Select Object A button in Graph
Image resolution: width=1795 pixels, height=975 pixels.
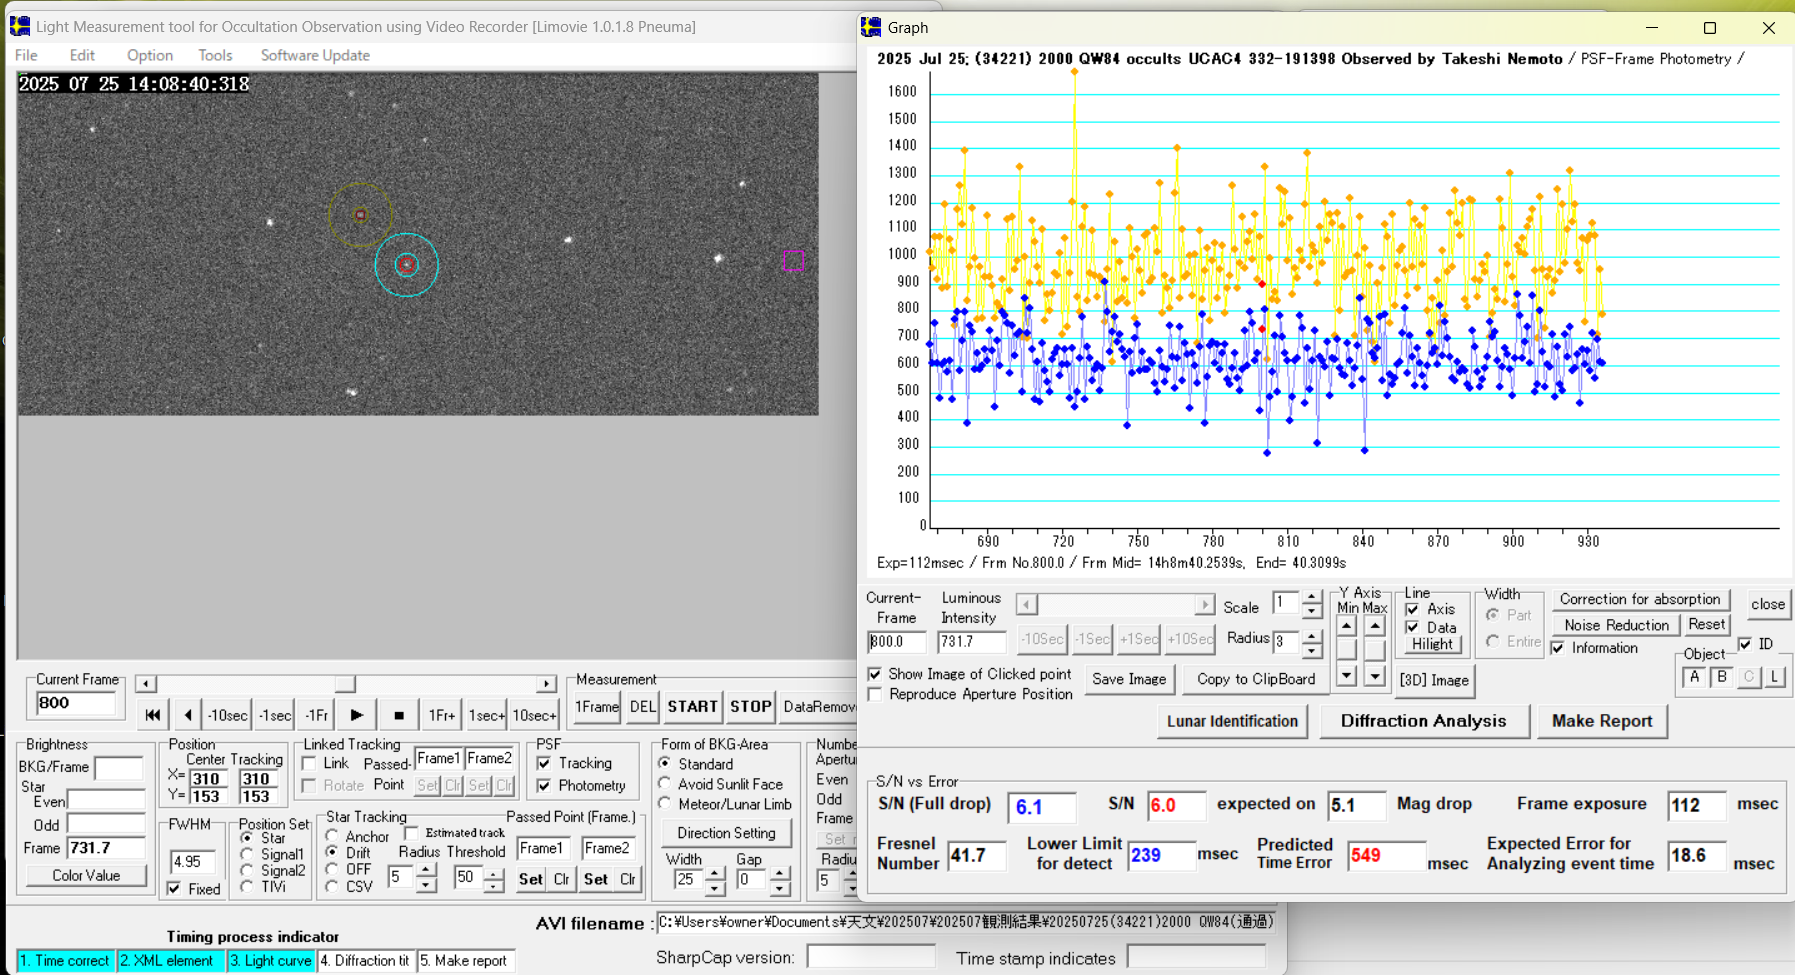[1694, 677]
